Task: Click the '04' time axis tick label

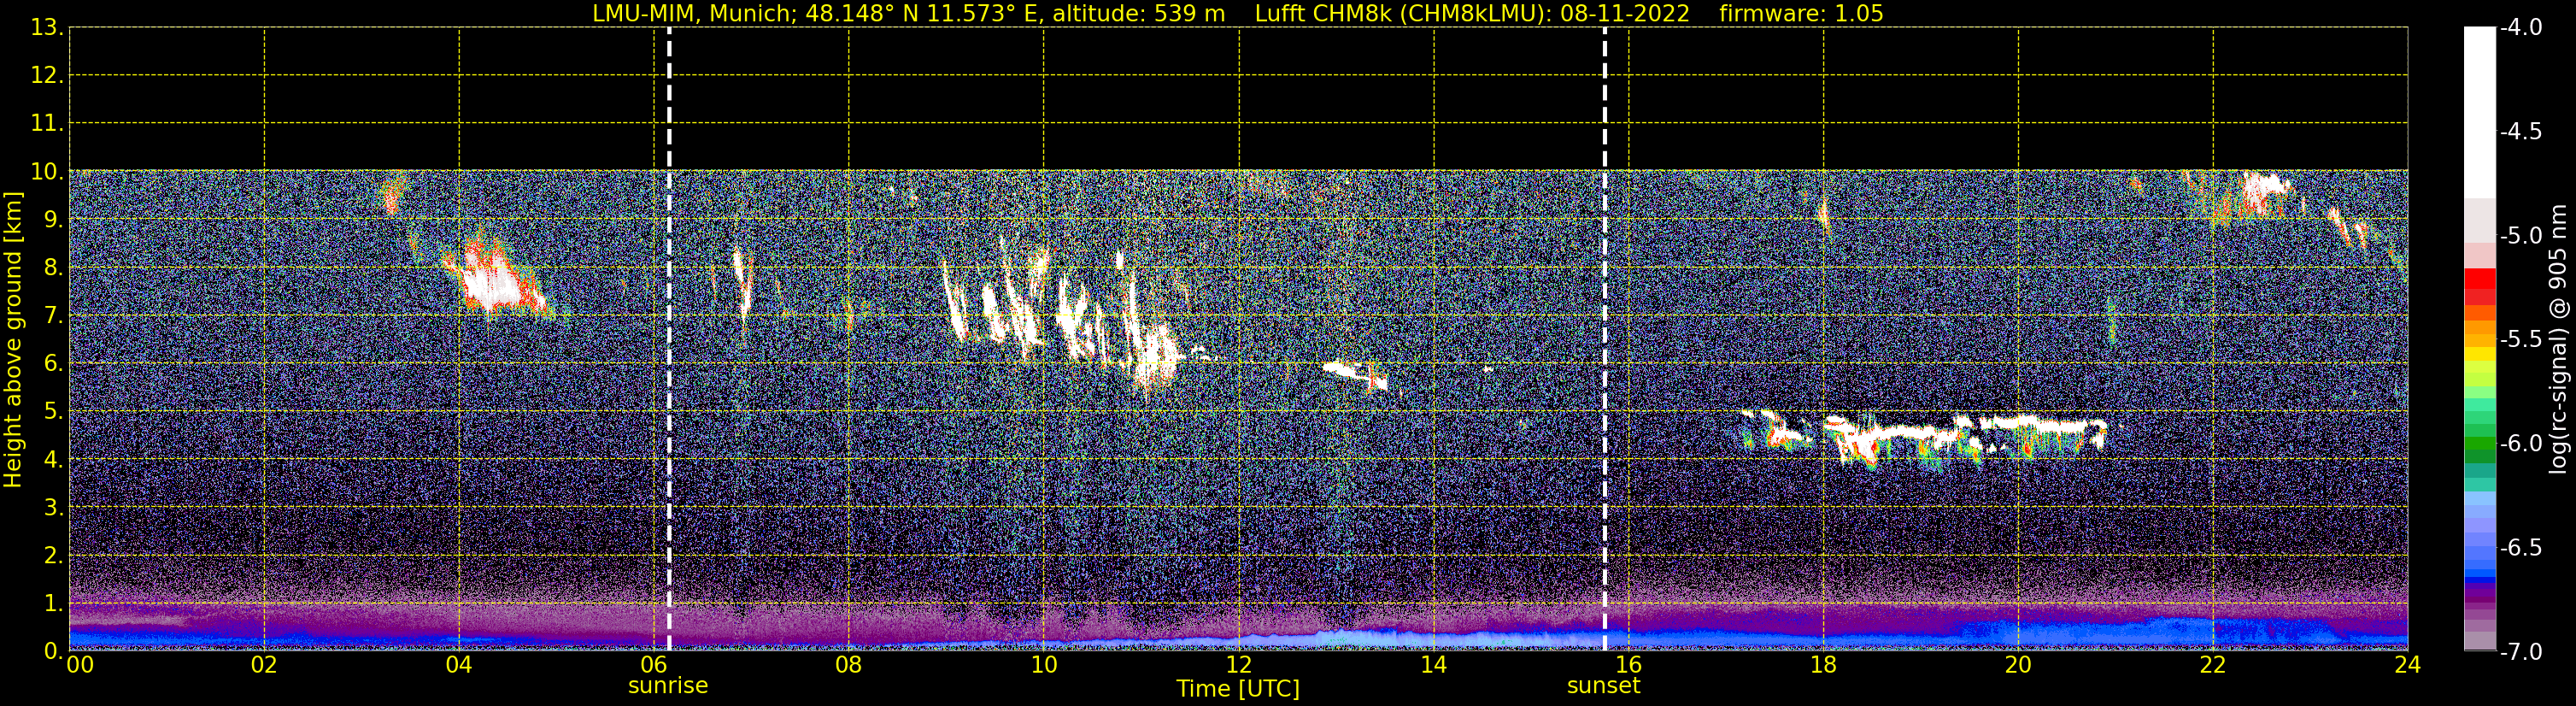Action: (459, 665)
